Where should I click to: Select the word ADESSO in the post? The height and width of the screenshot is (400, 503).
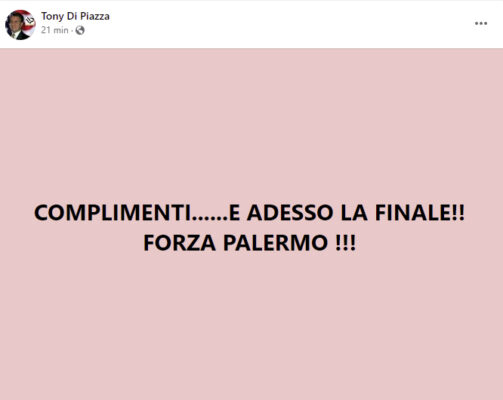coord(290,213)
